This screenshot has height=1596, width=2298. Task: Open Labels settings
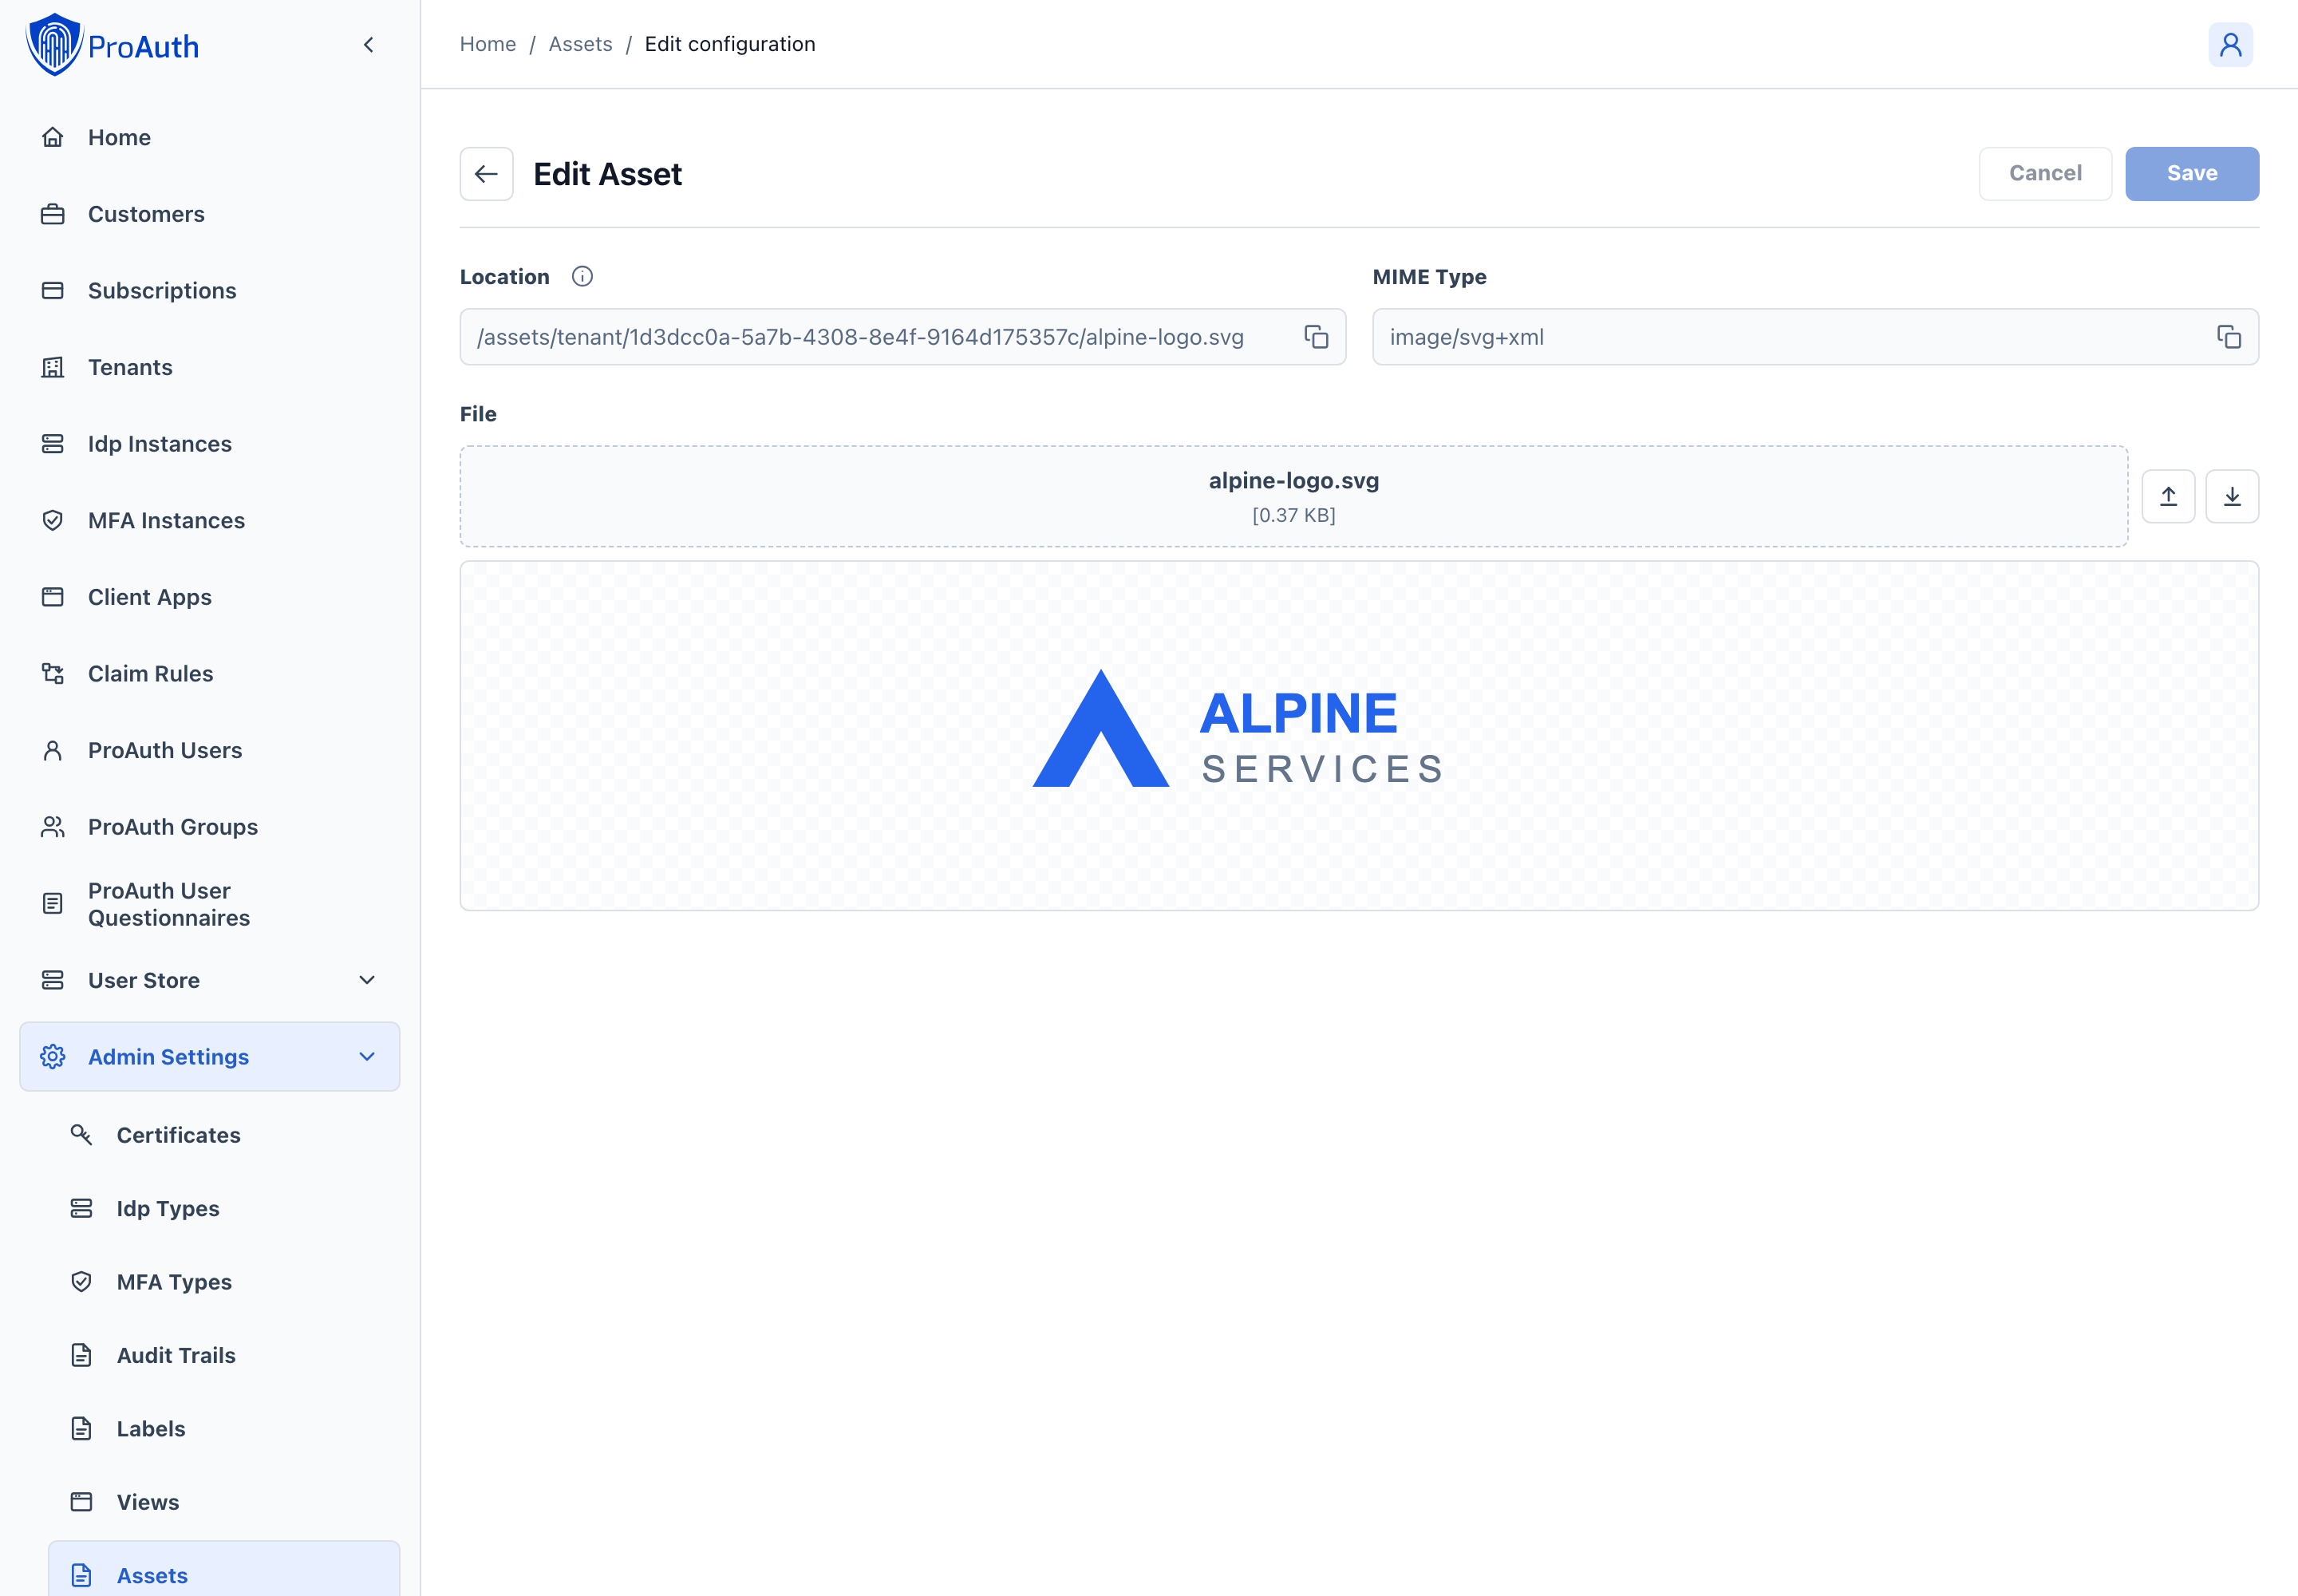click(224, 1429)
